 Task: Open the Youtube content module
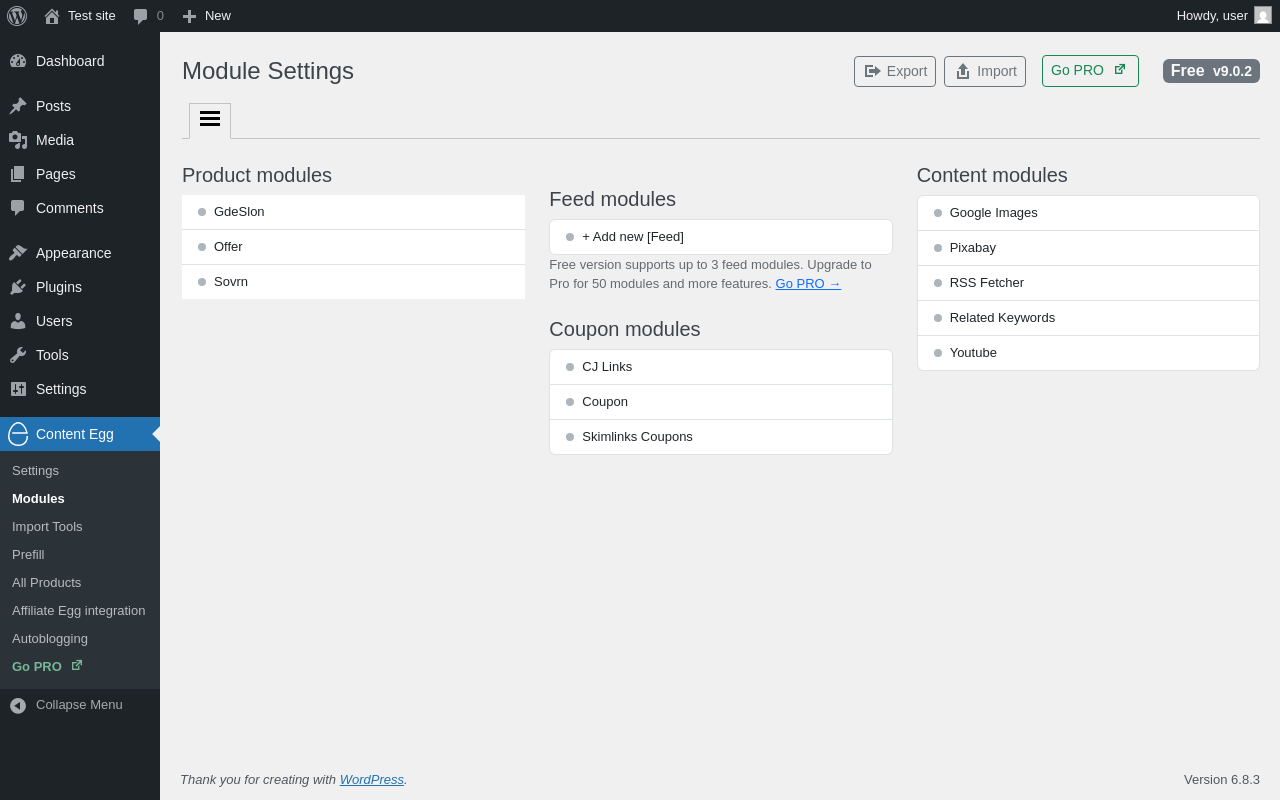[973, 353]
